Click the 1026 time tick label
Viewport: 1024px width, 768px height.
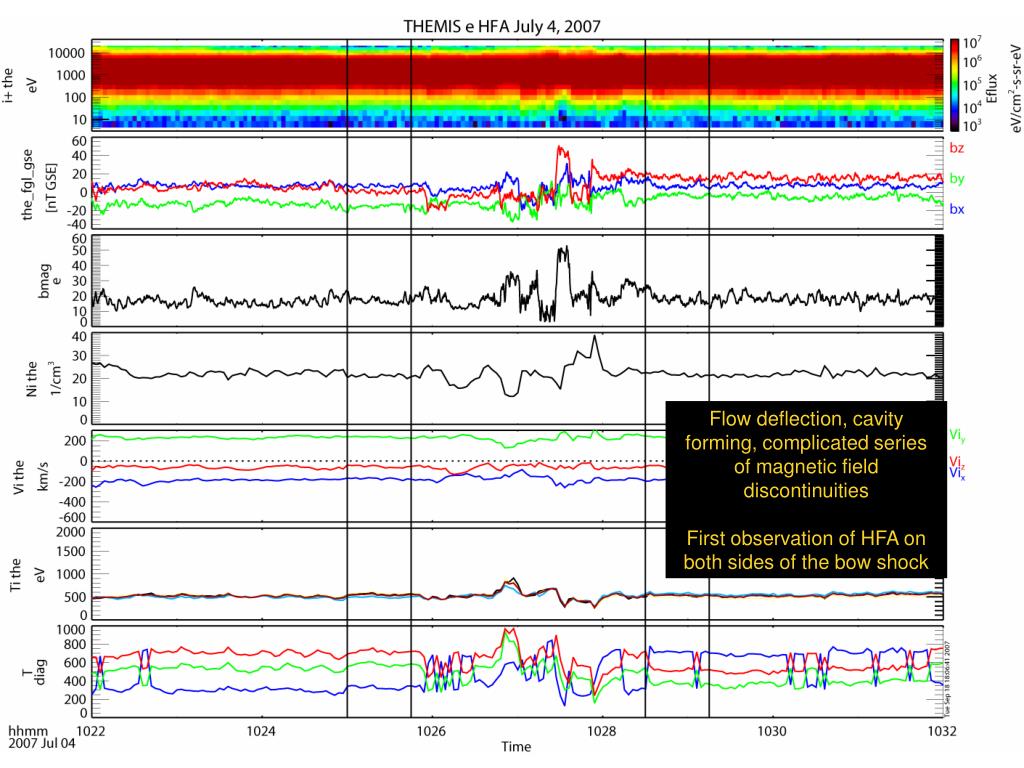(x=431, y=731)
